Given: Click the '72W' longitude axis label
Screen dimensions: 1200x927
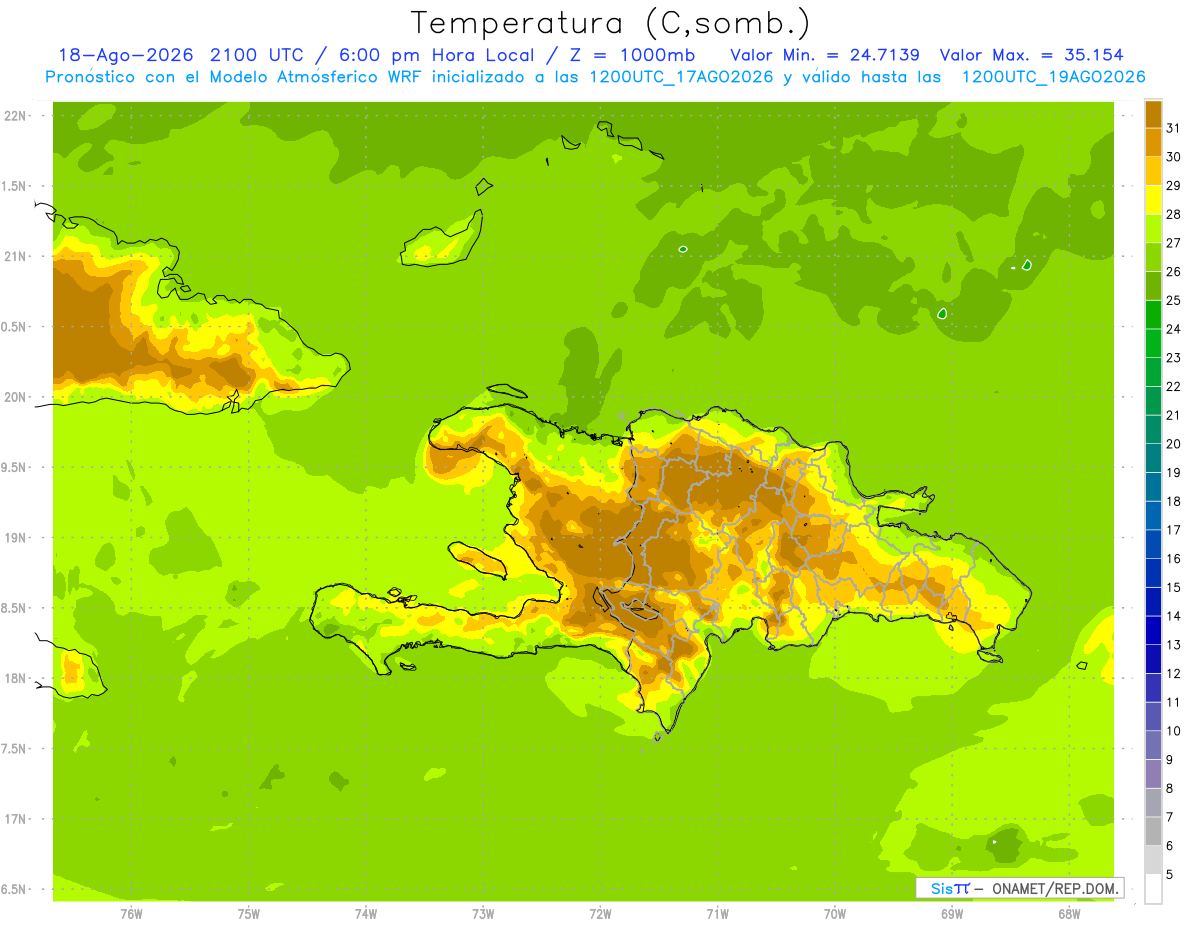Looking at the screenshot, I should point(601,913).
